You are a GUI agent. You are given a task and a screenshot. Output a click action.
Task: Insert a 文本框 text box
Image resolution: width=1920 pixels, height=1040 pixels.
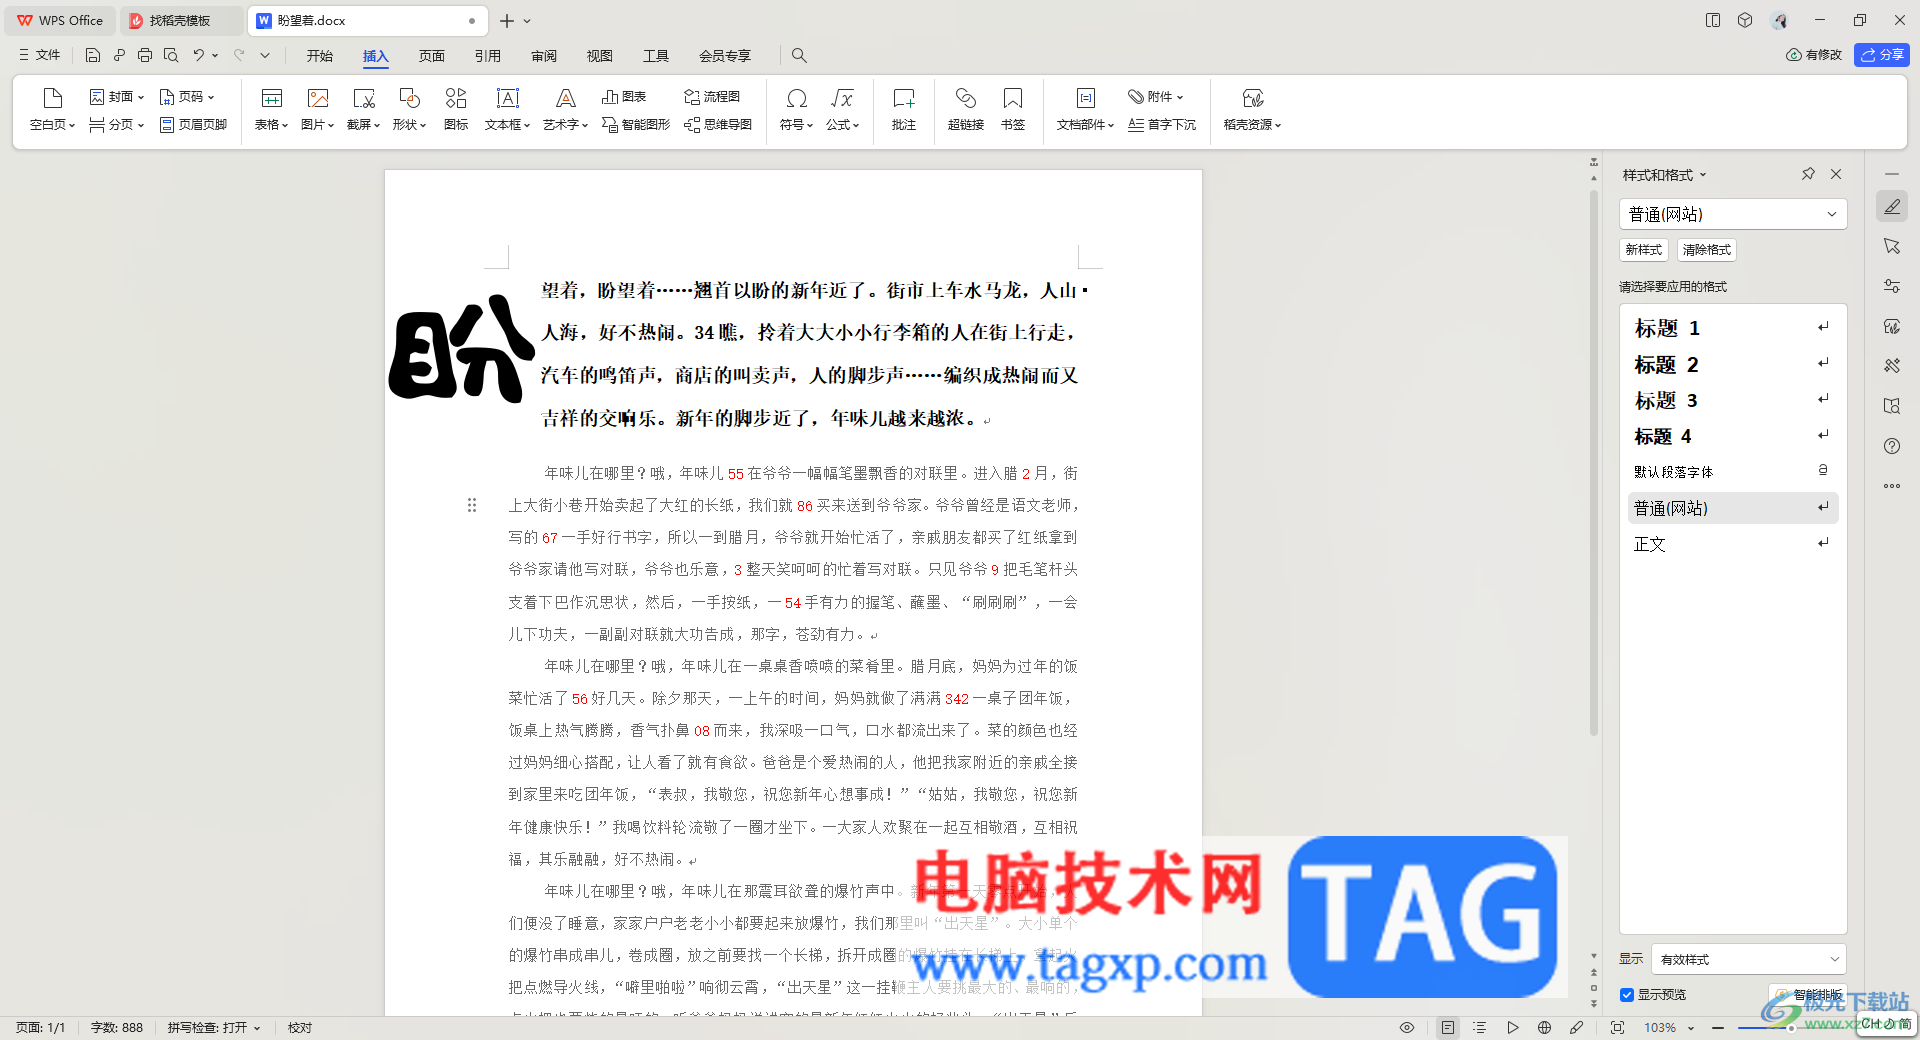tap(507, 109)
